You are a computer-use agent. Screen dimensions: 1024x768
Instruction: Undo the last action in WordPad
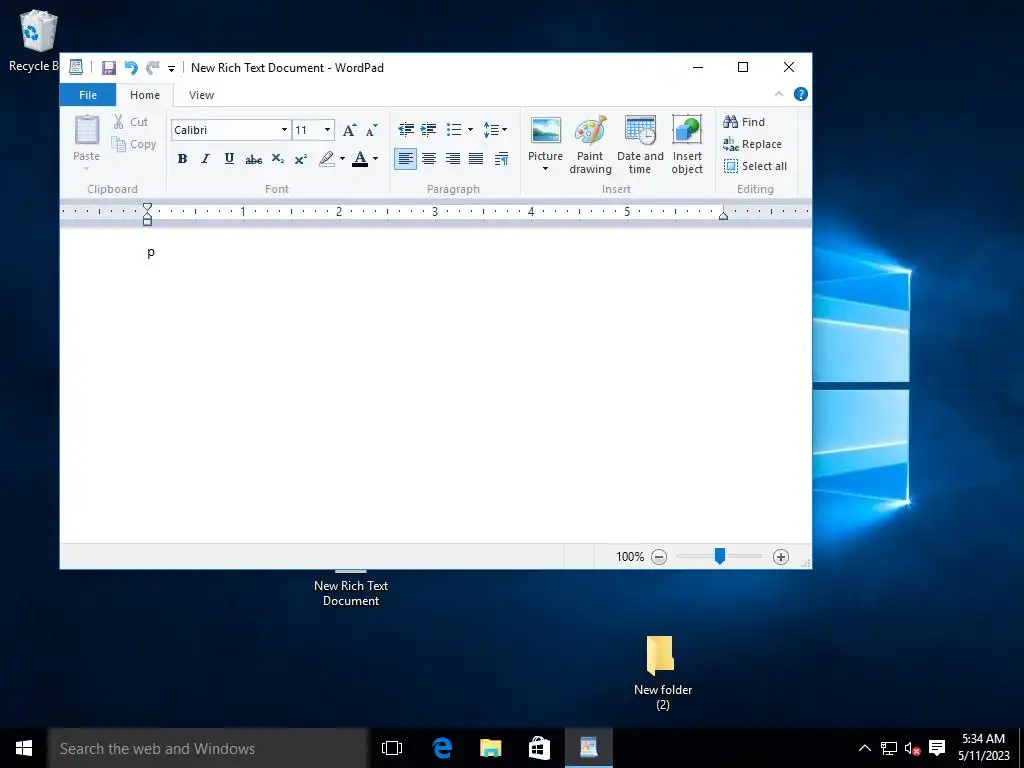(x=131, y=68)
